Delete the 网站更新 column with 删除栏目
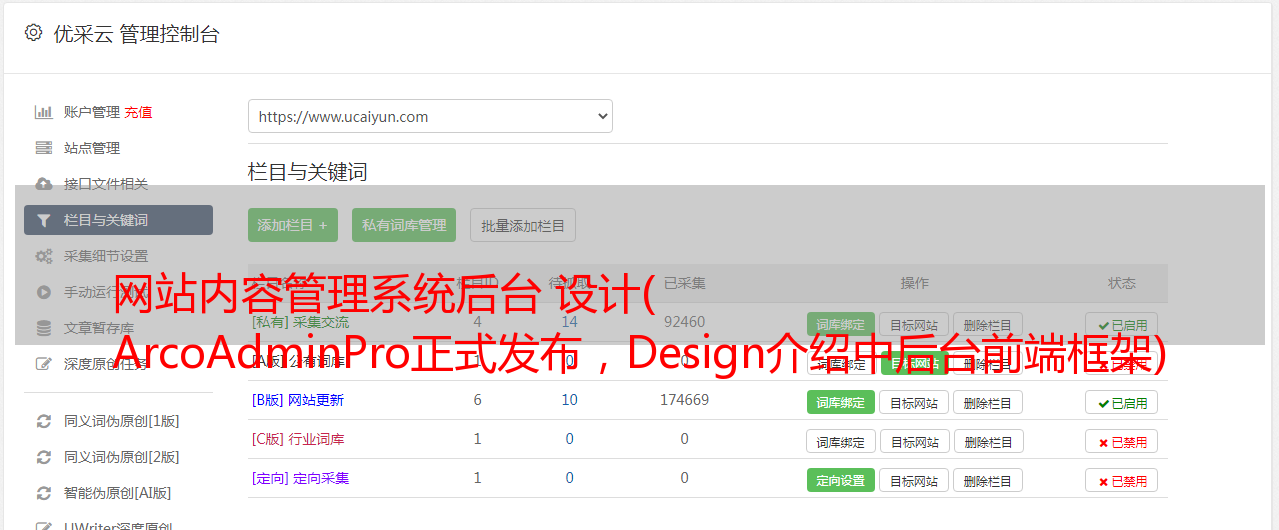 tap(987, 402)
